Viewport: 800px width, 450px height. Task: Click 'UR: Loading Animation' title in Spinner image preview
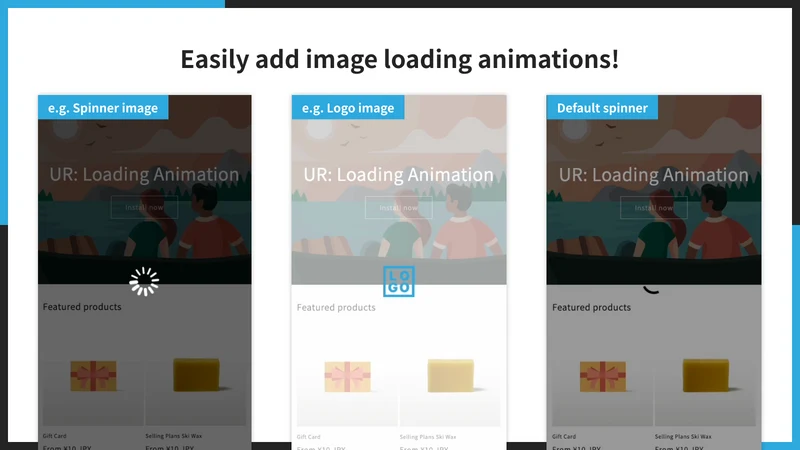tap(144, 174)
